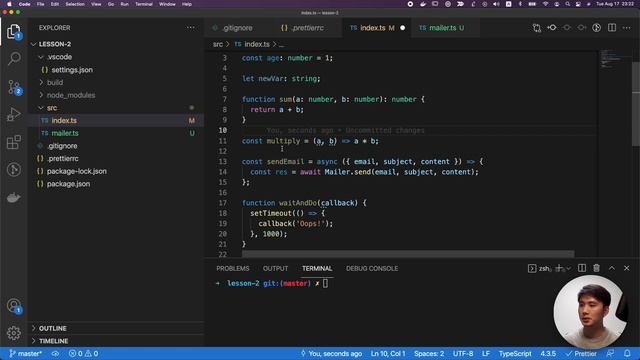The width and height of the screenshot is (640, 360).
Task: Click the publish changes cloud icon in status bar
Action: pyautogui.click(x=55, y=353)
